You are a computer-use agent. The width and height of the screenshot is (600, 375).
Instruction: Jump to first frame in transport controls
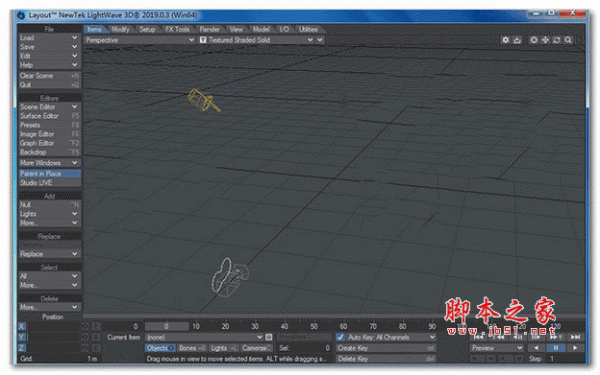coord(479,337)
